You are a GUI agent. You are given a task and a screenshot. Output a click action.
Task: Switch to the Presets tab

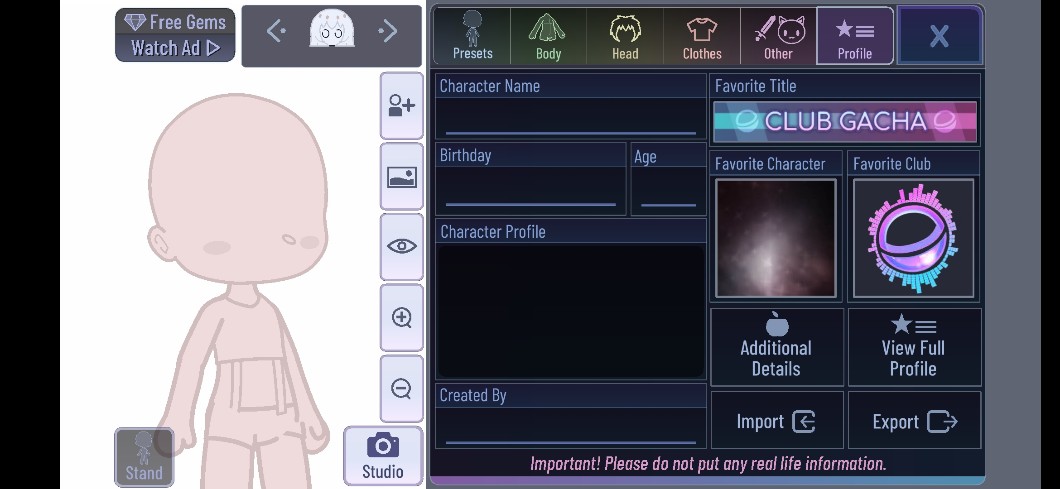473,36
